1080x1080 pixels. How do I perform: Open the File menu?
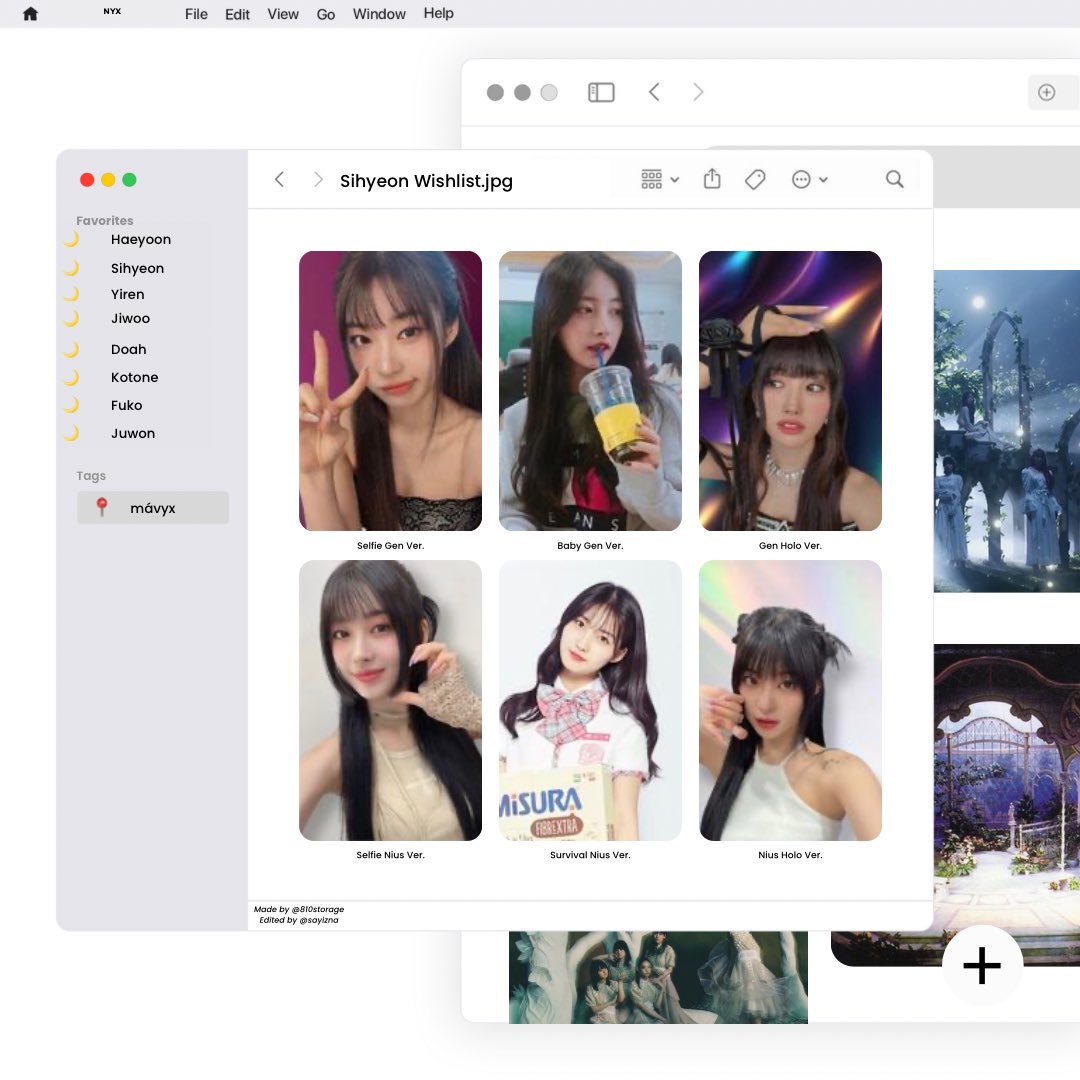coord(196,14)
